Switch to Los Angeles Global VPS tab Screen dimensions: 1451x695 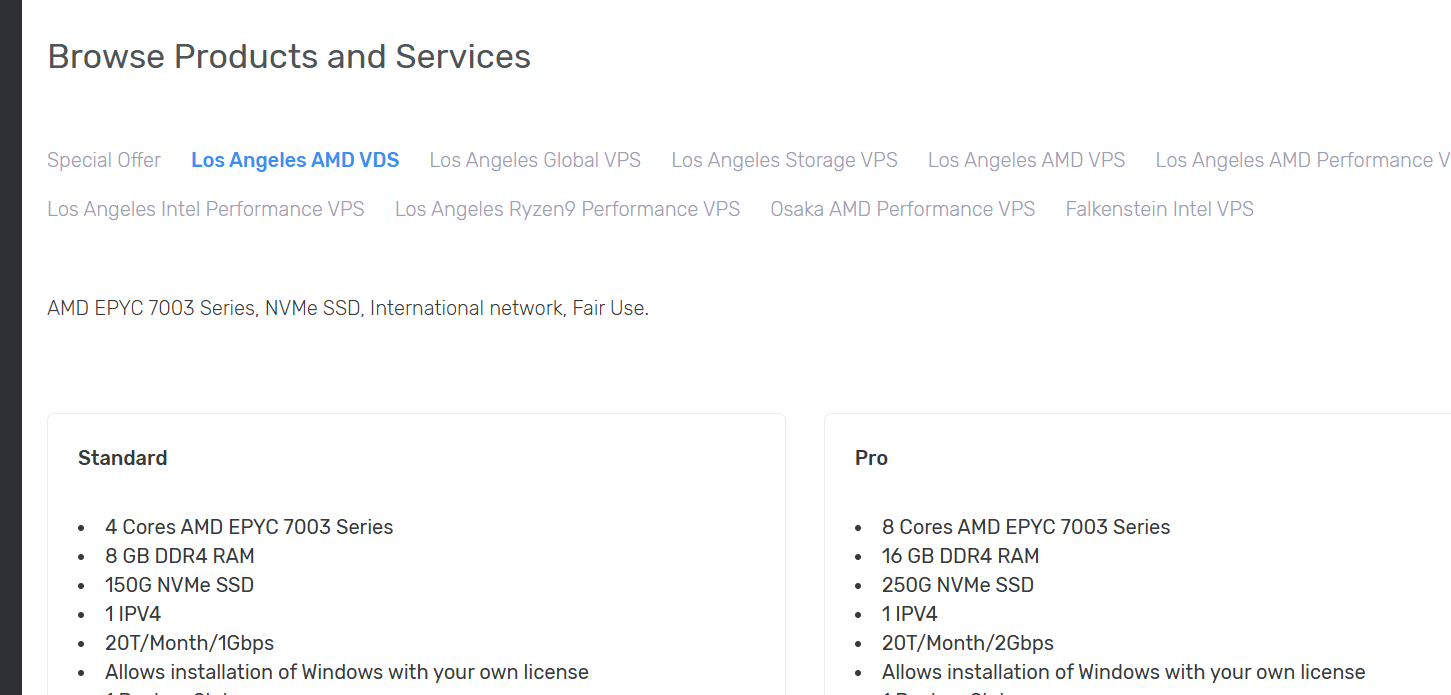coord(535,160)
